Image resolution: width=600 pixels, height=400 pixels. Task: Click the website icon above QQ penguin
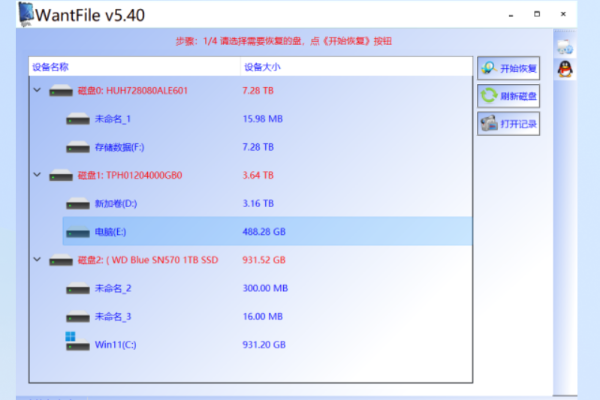coord(564,48)
